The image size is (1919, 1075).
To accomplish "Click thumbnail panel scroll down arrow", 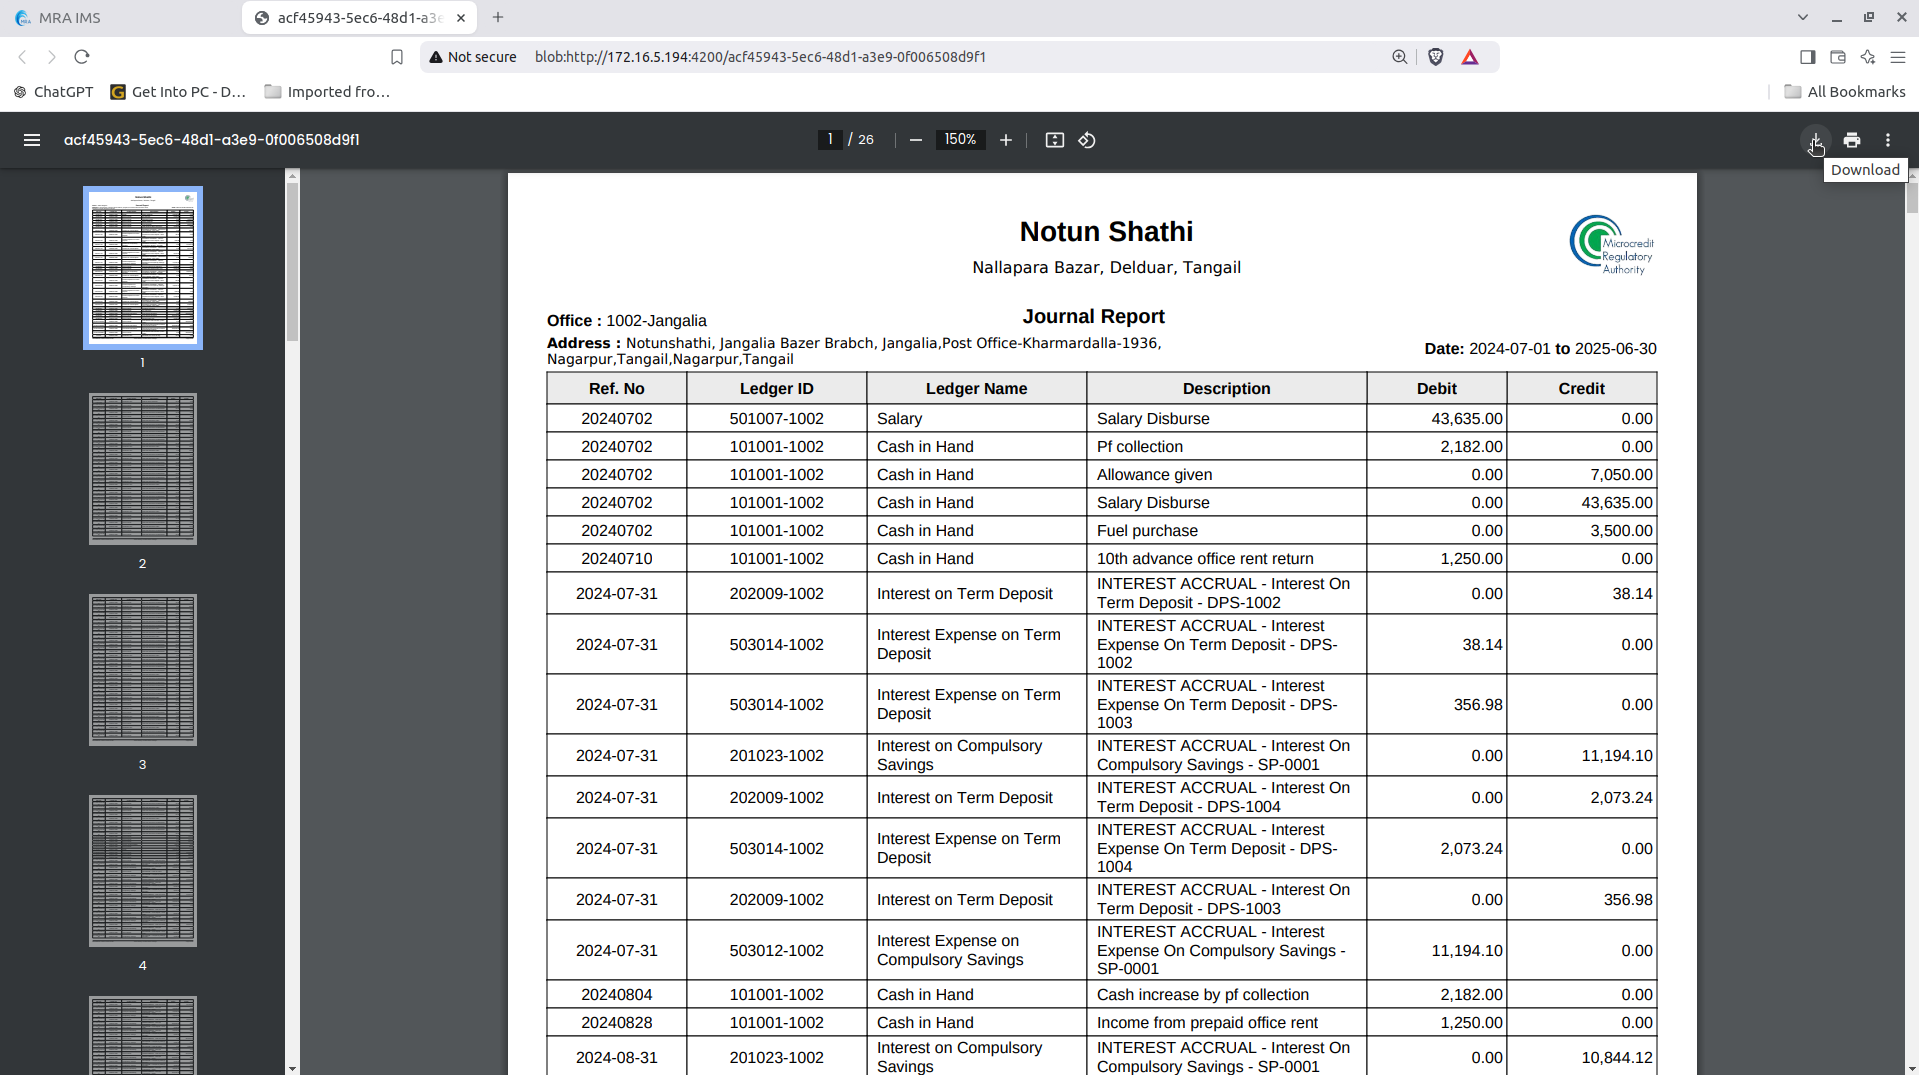I will click(x=292, y=1068).
